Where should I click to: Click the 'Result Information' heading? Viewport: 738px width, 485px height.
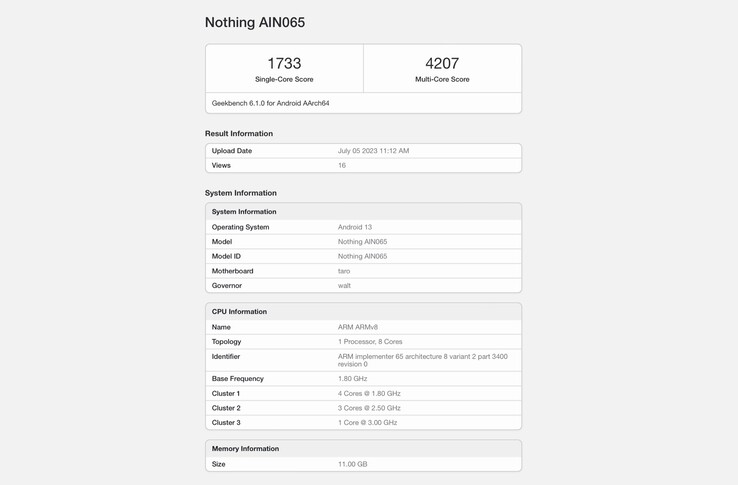(239, 133)
